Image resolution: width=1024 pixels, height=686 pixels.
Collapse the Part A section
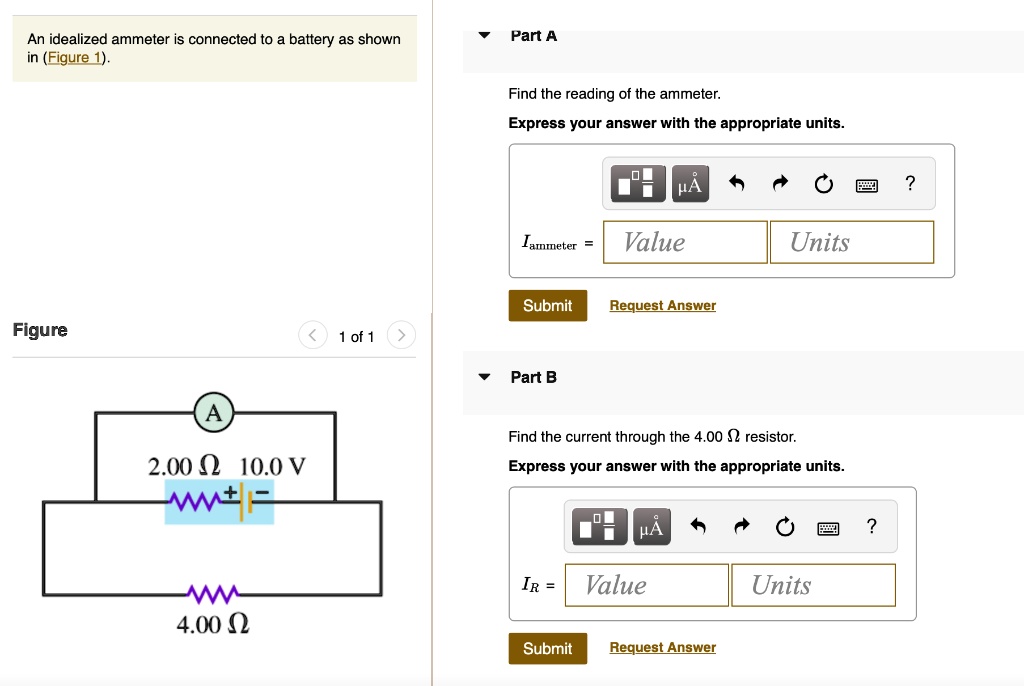click(484, 34)
